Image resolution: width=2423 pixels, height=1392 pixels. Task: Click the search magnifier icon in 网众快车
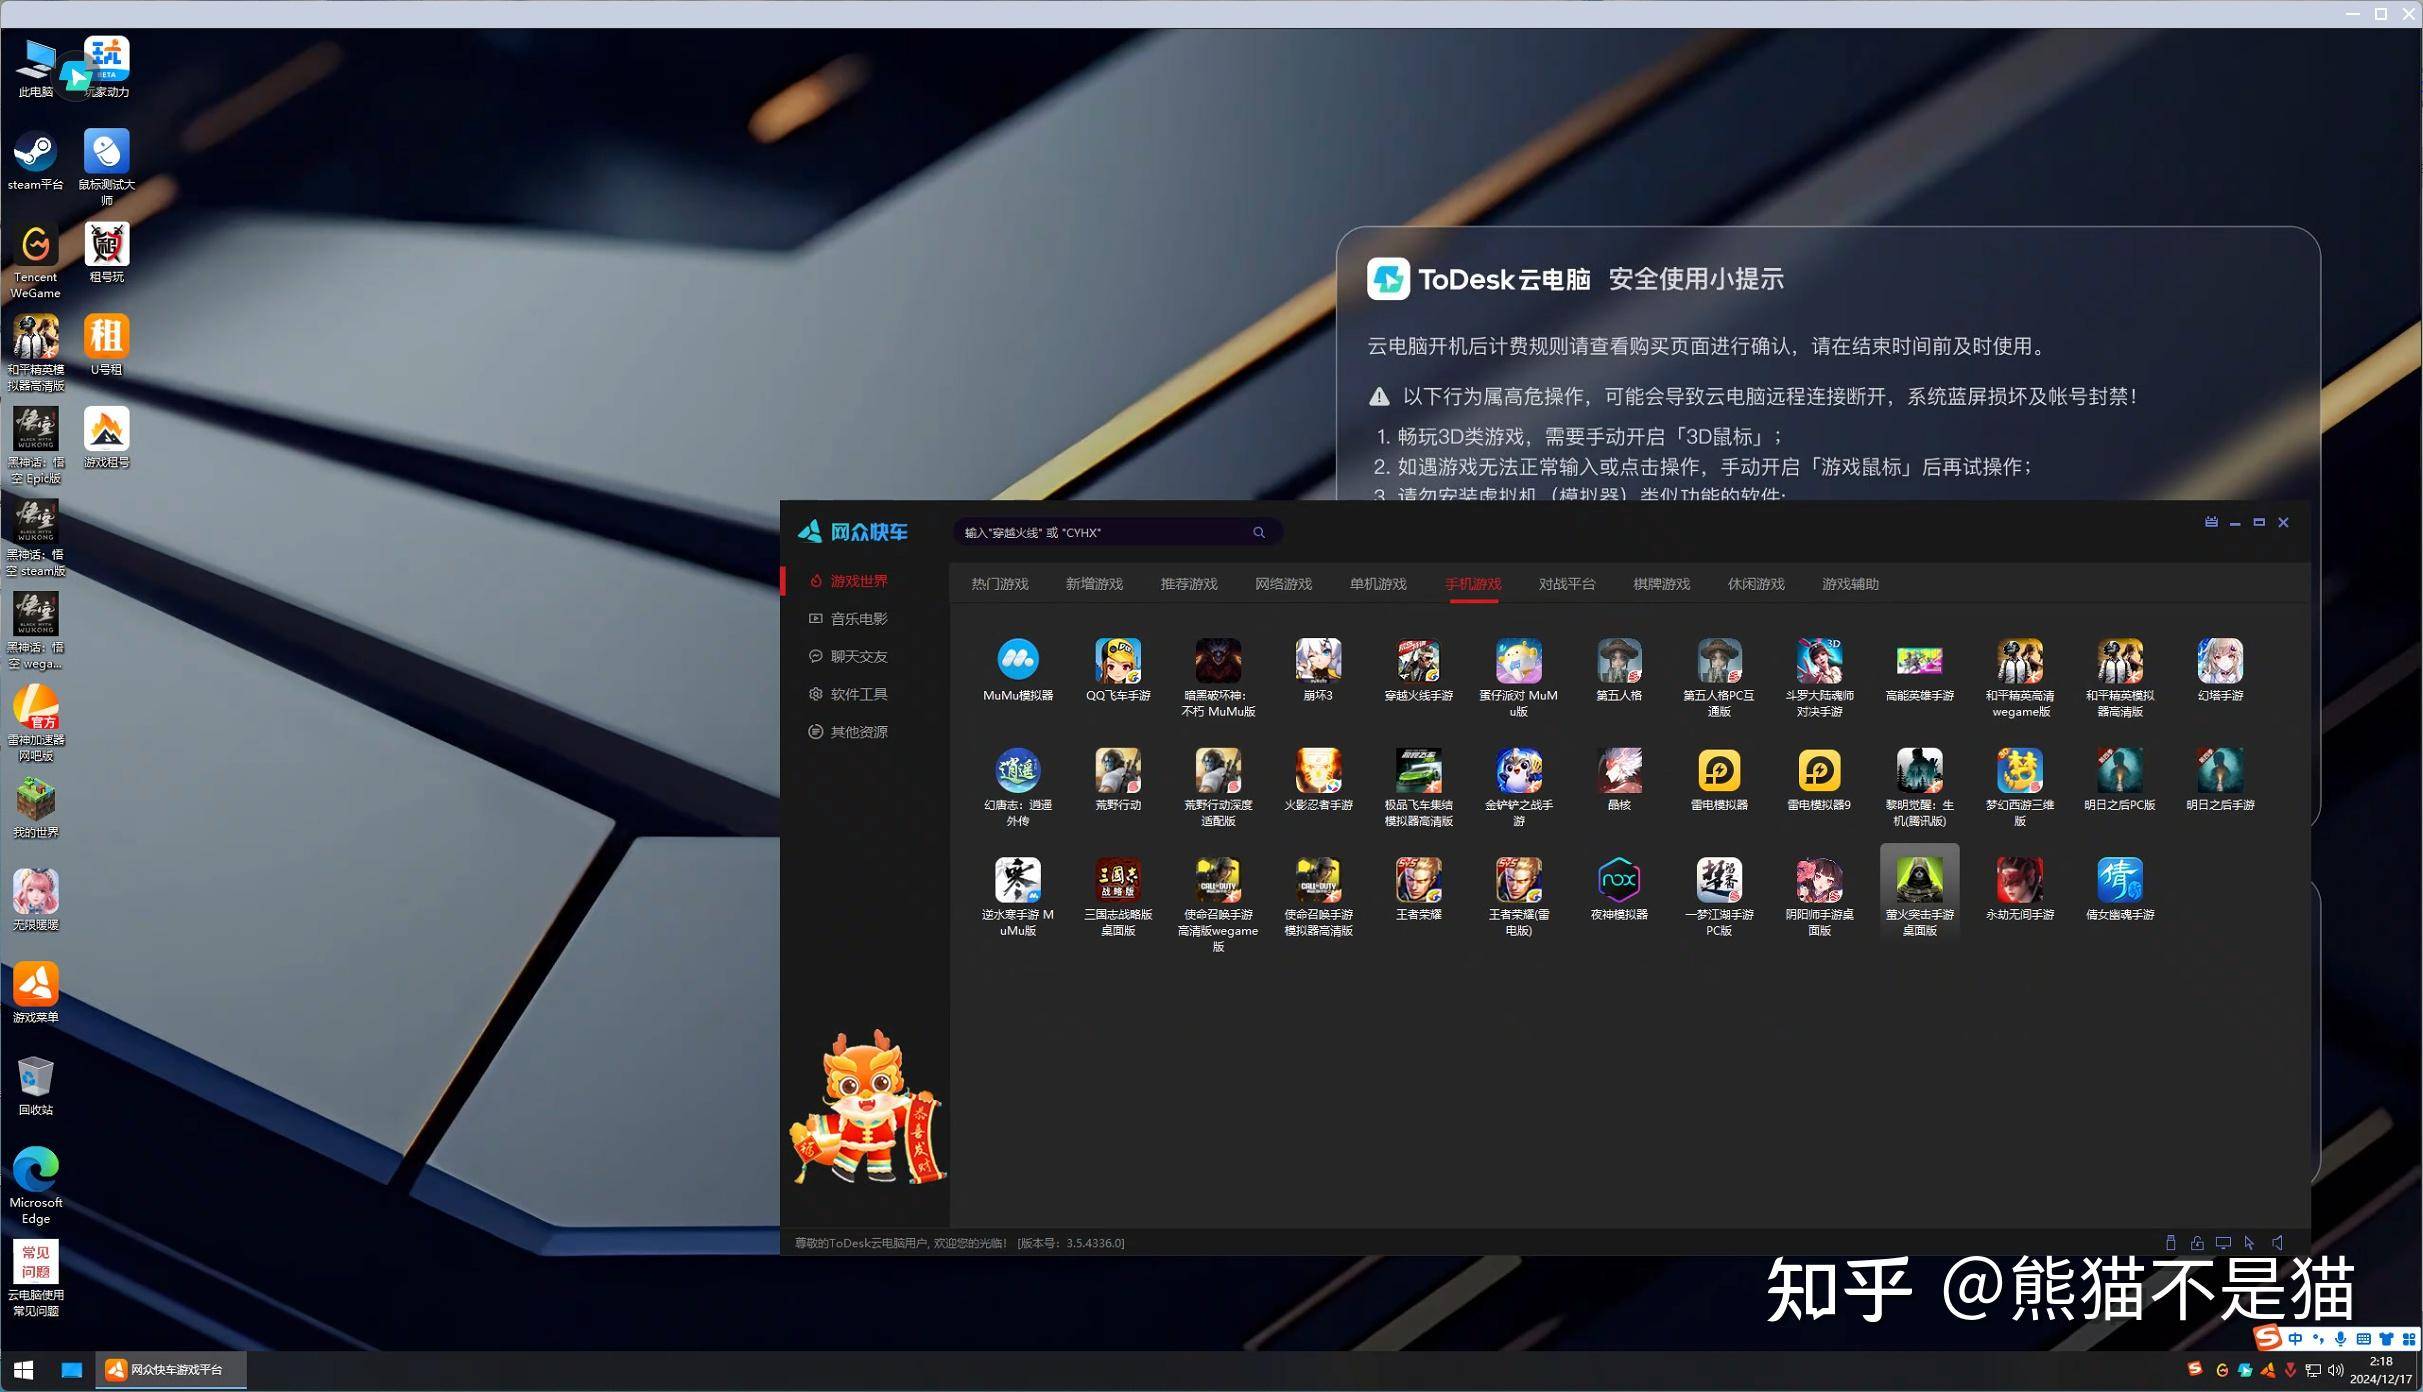click(1259, 533)
